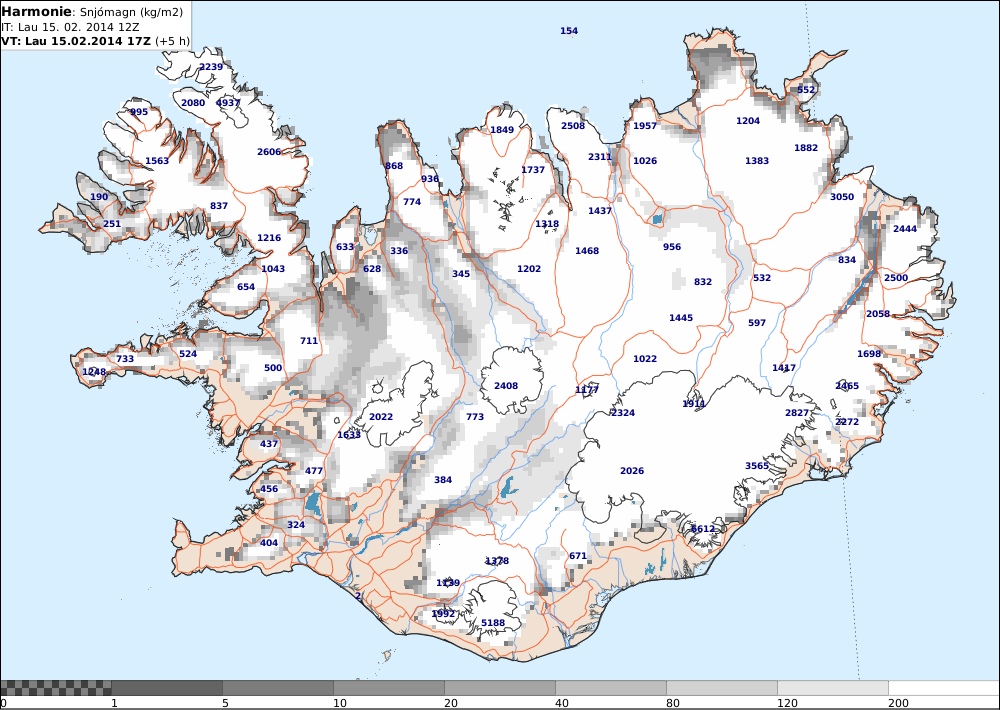Pick the 120–200 very light legend swatch
The width and height of the screenshot is (1000, 710).
(x=833, y=688)
